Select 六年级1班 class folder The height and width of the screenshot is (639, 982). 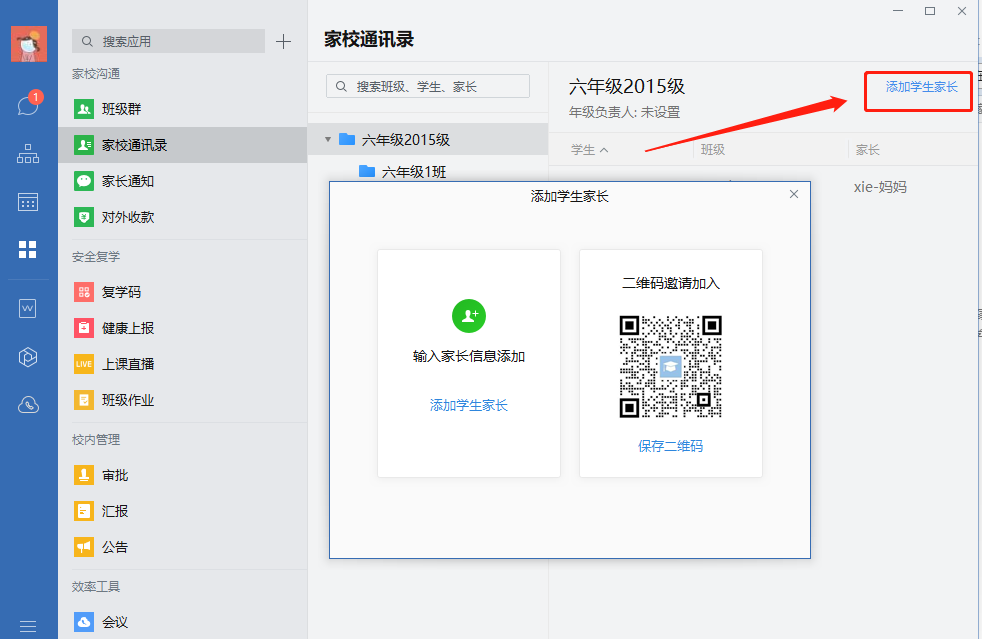click(x=403, y=172)
